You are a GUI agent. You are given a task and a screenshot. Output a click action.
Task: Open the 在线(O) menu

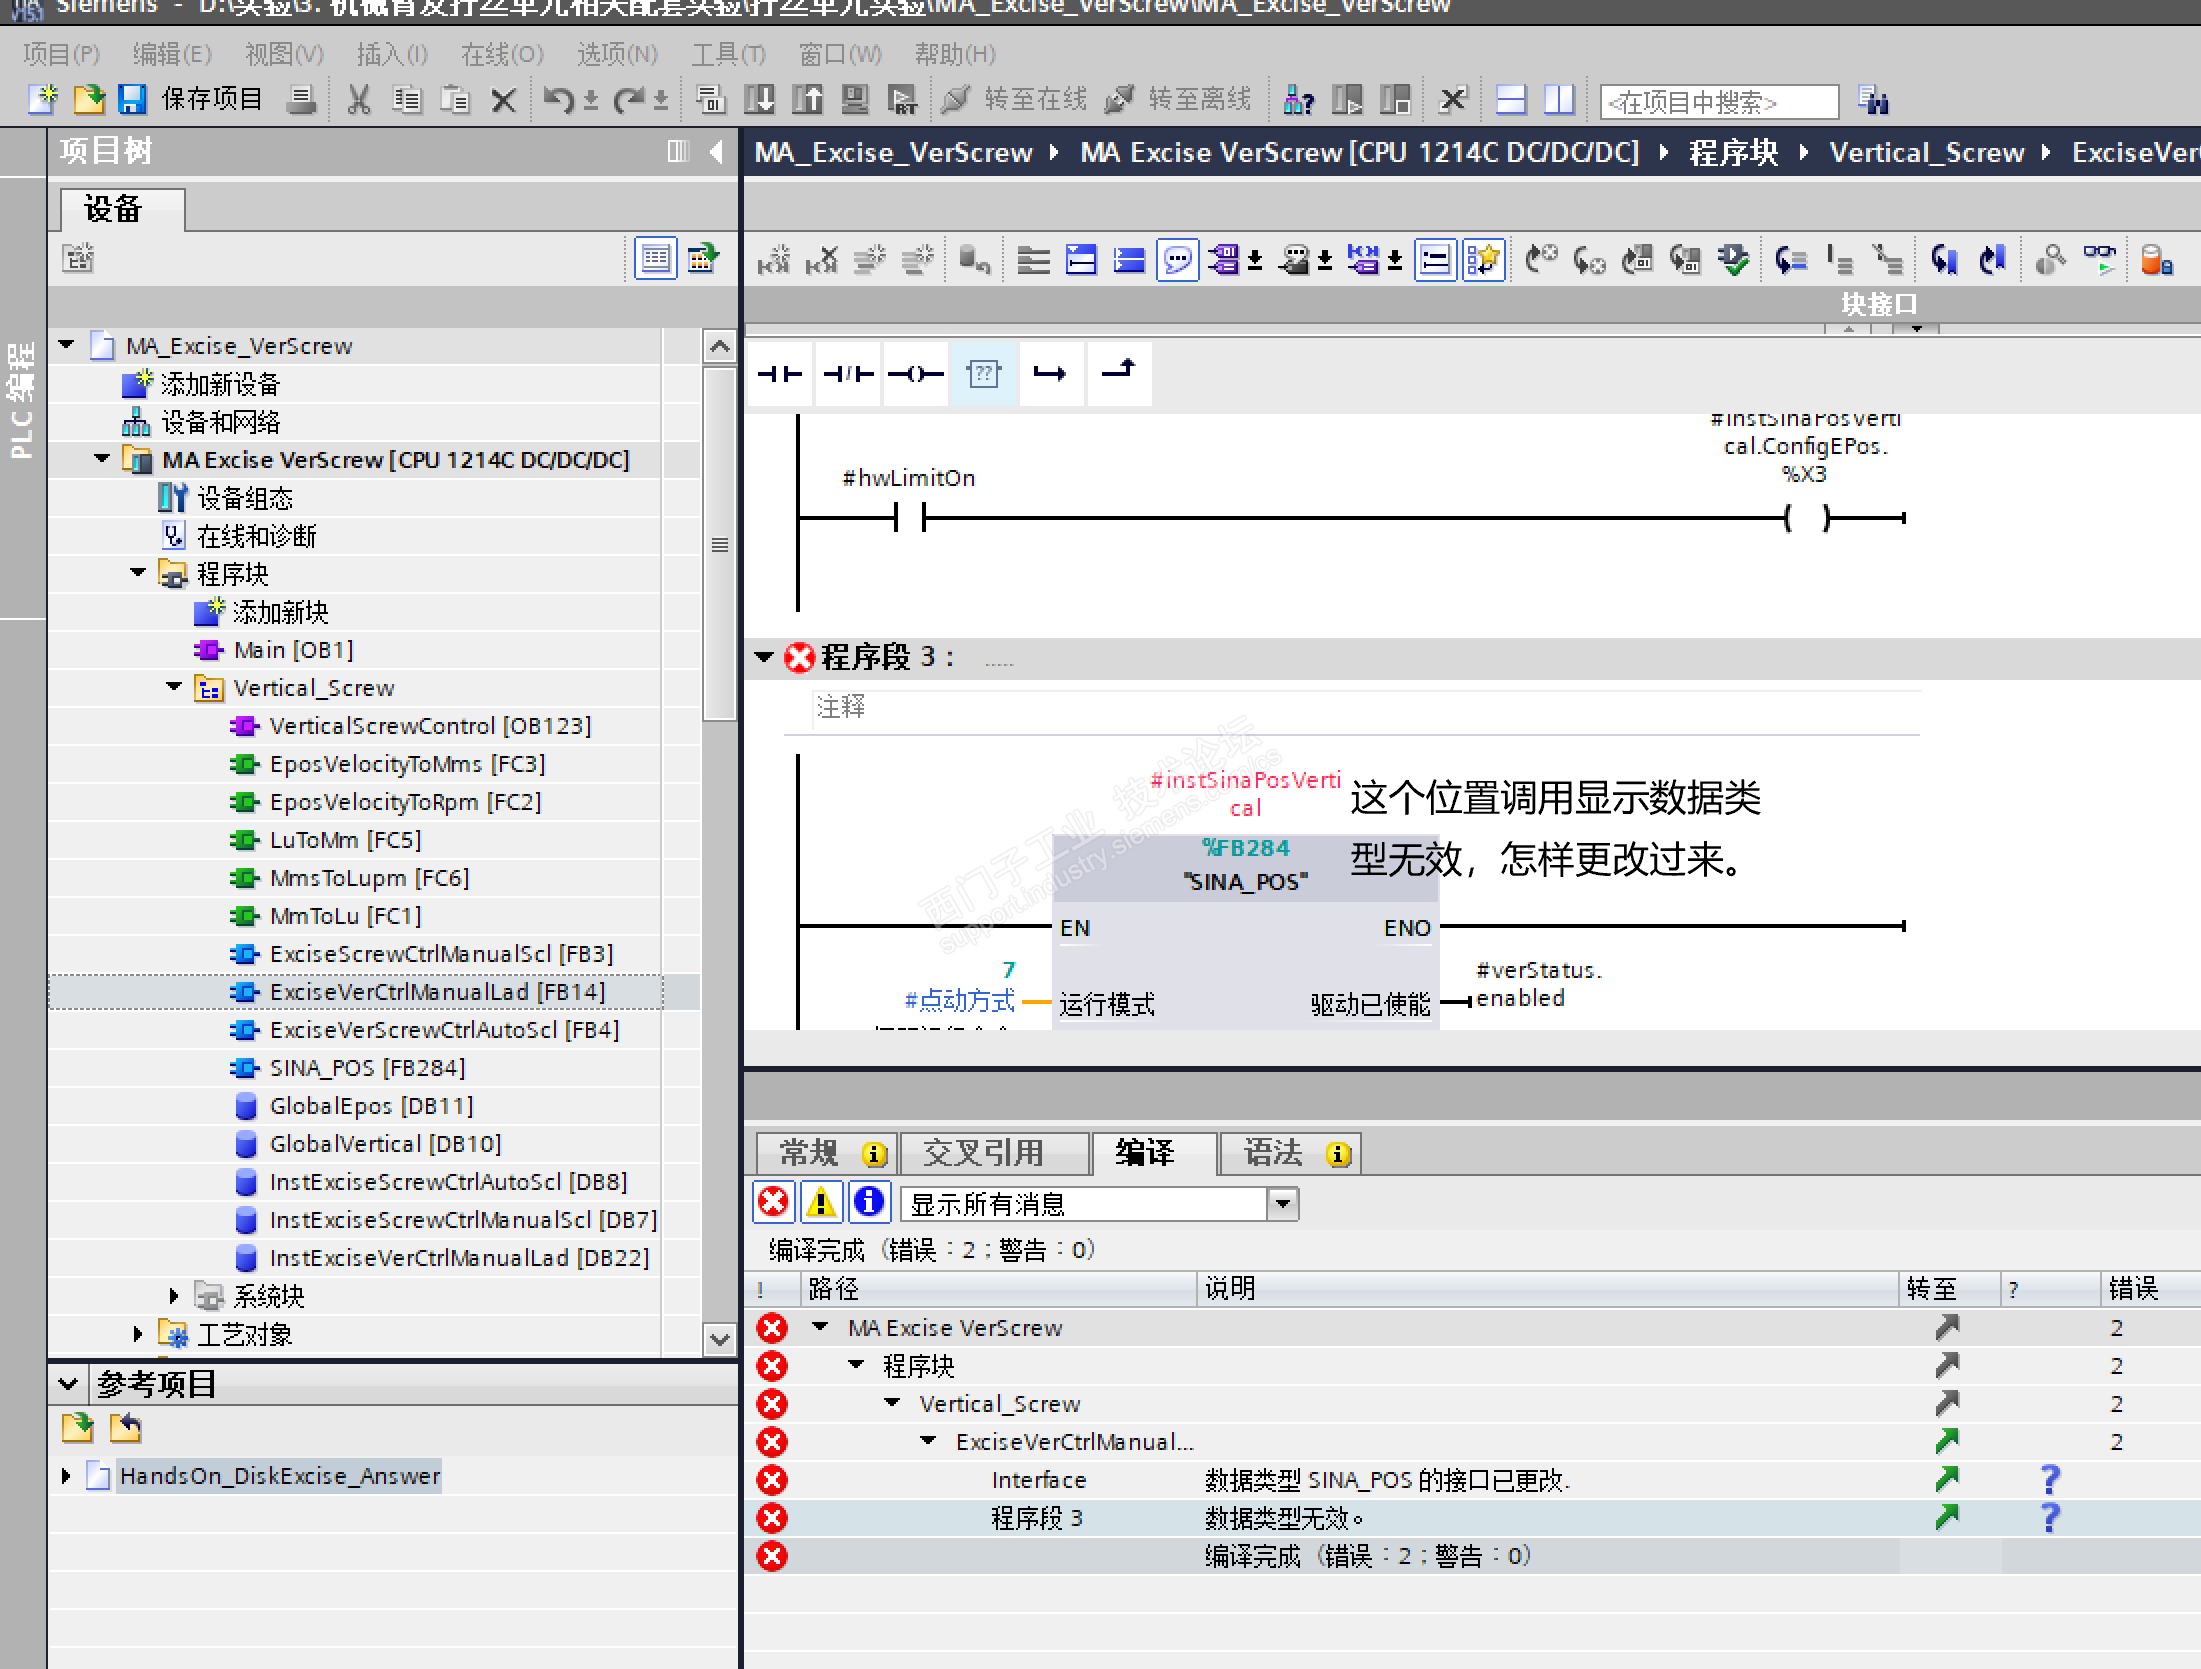point(501,54)
